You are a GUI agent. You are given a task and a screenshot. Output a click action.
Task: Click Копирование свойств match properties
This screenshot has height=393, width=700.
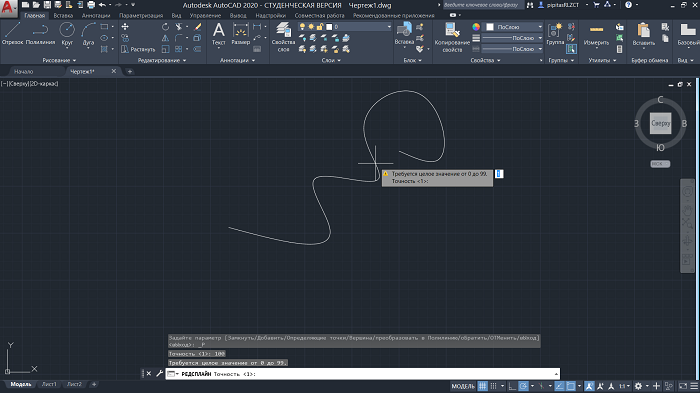452,37
